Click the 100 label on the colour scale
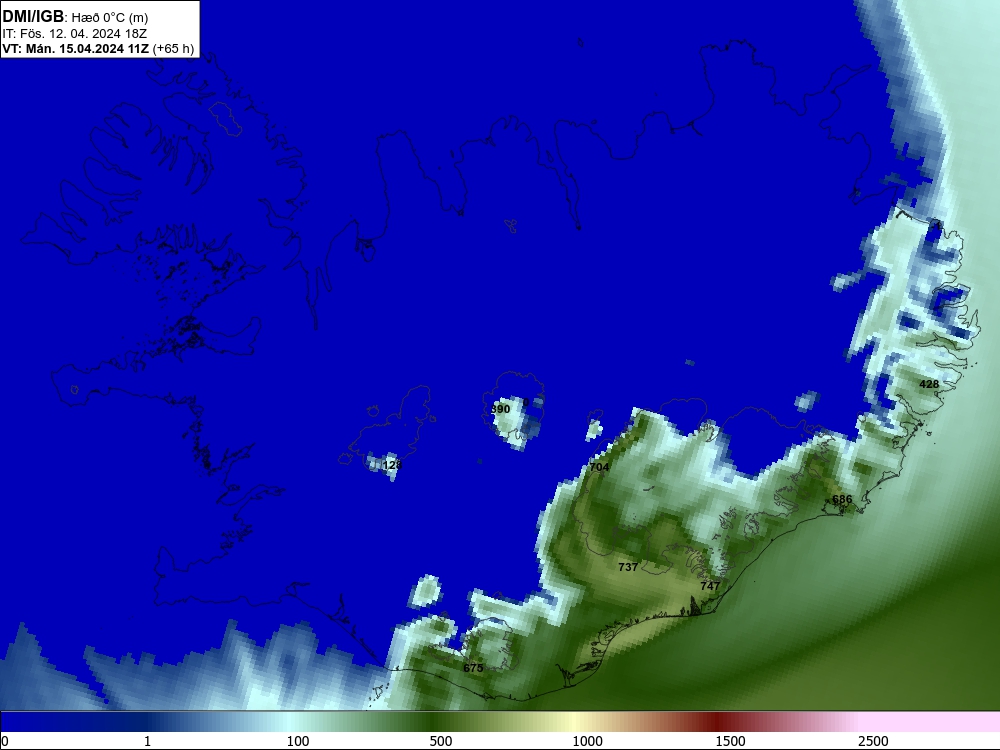Screen dimensions: 1000x750 click(x=298, y=741)
